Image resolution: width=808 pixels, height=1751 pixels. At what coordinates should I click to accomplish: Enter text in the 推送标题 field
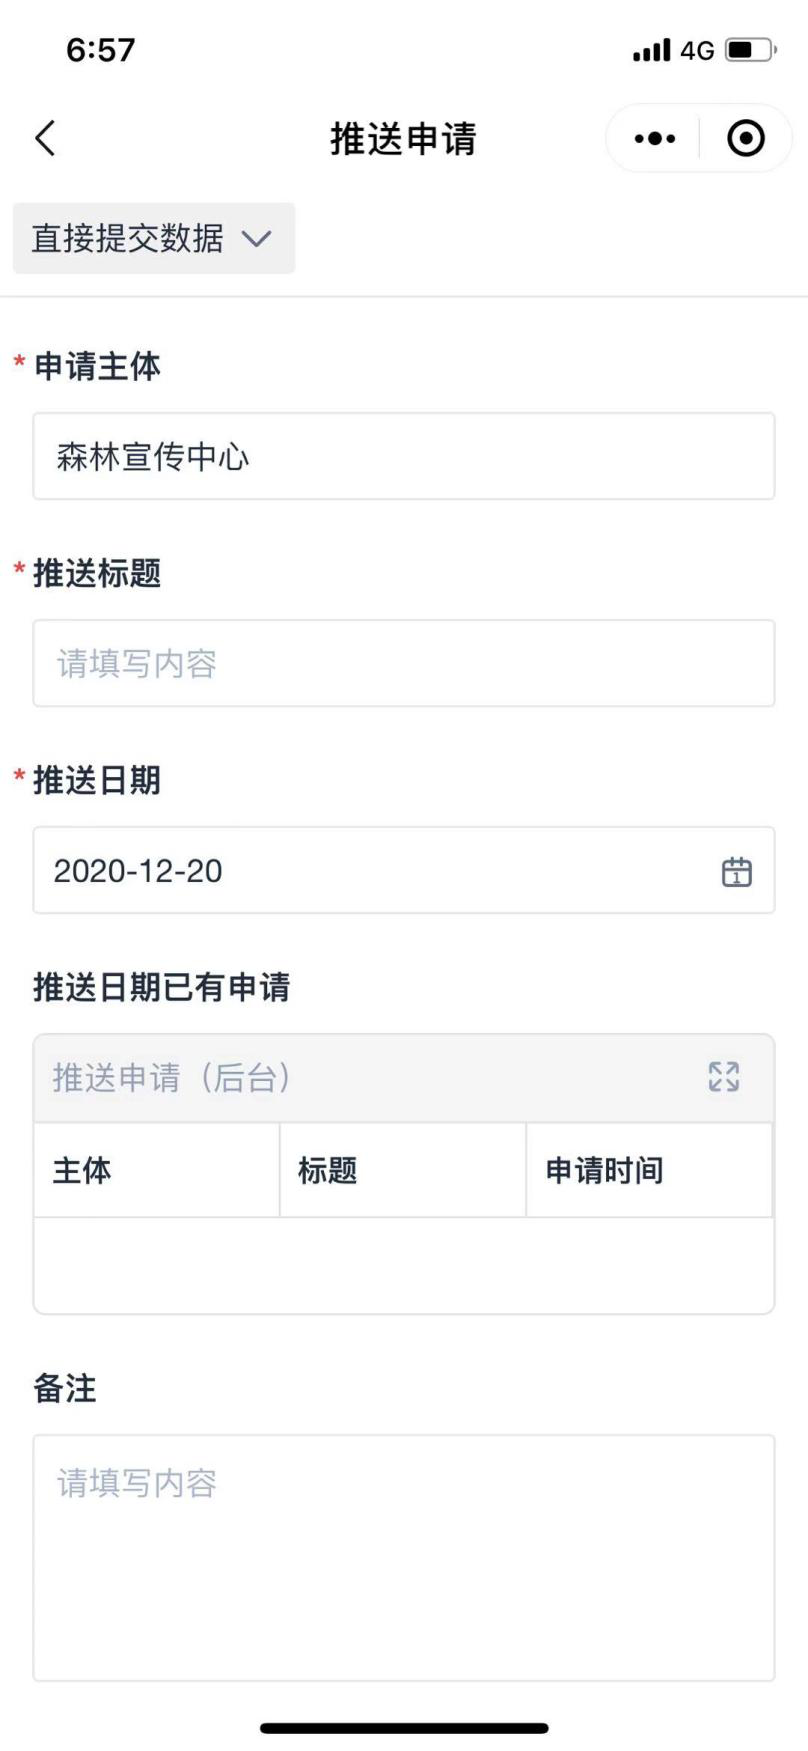404,663
